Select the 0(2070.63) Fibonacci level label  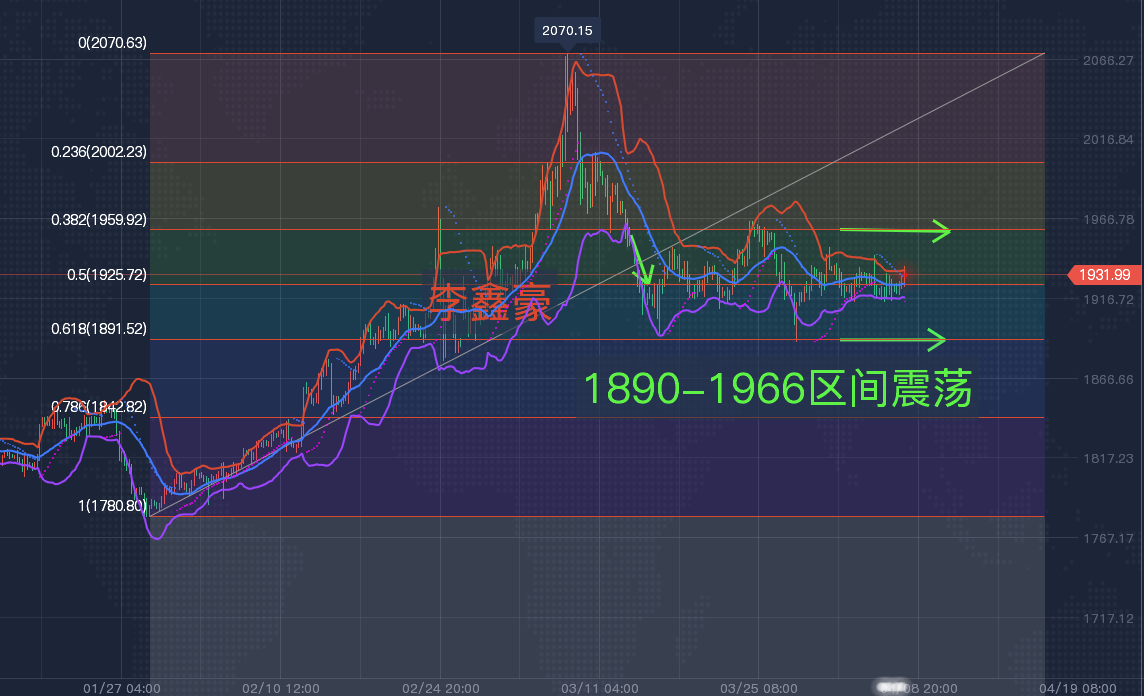[99, 43]
